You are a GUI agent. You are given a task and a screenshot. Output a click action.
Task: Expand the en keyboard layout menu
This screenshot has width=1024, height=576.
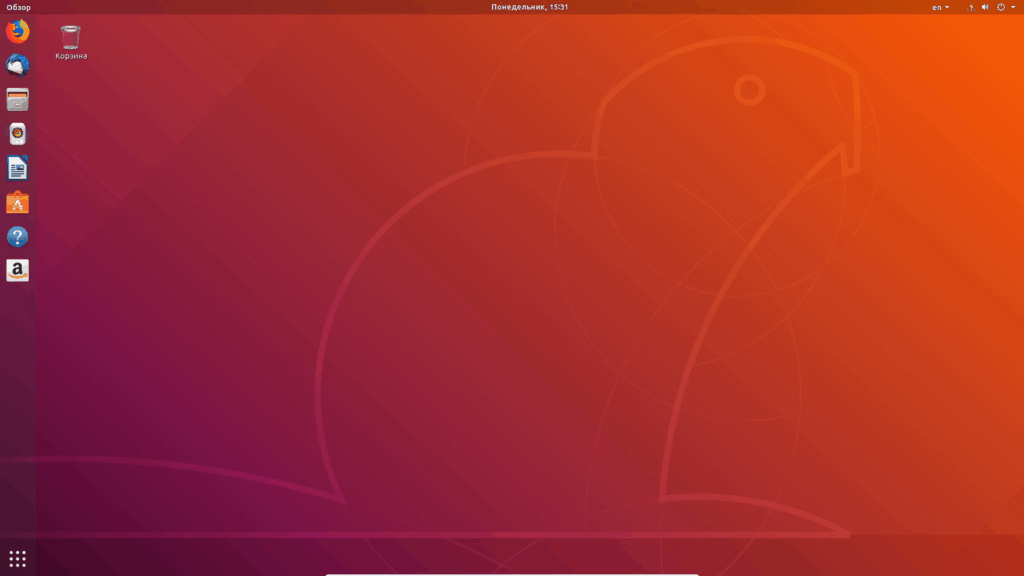click(x=940, y=7)
